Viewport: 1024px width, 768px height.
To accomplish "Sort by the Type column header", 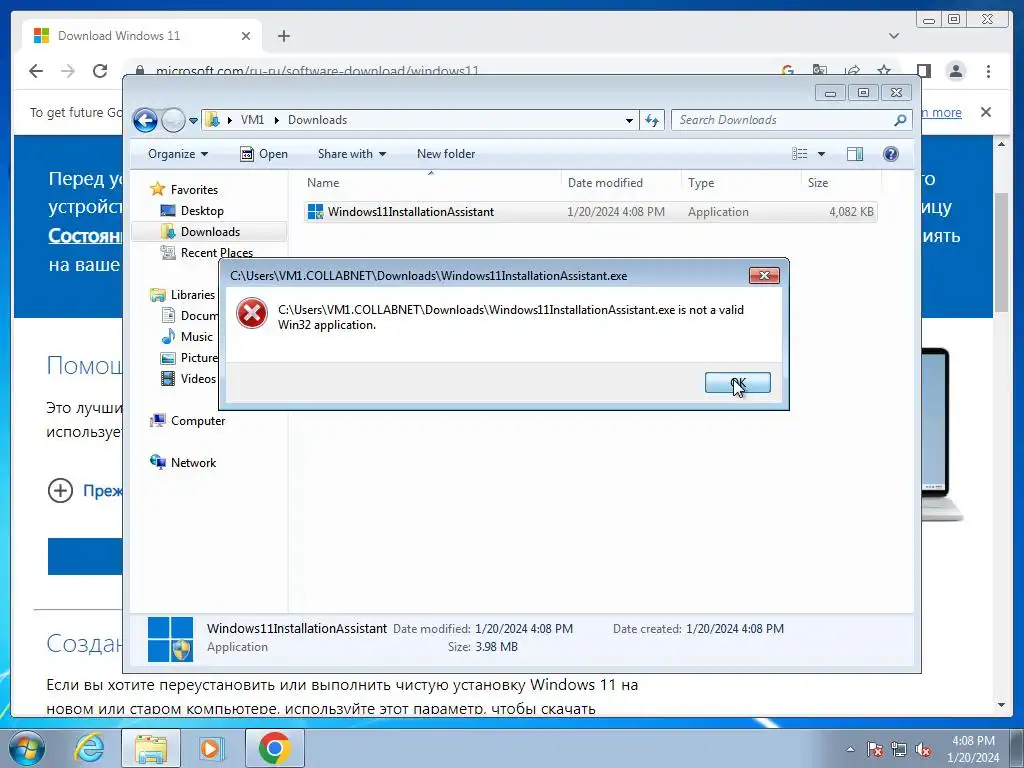I will [741, 183].
